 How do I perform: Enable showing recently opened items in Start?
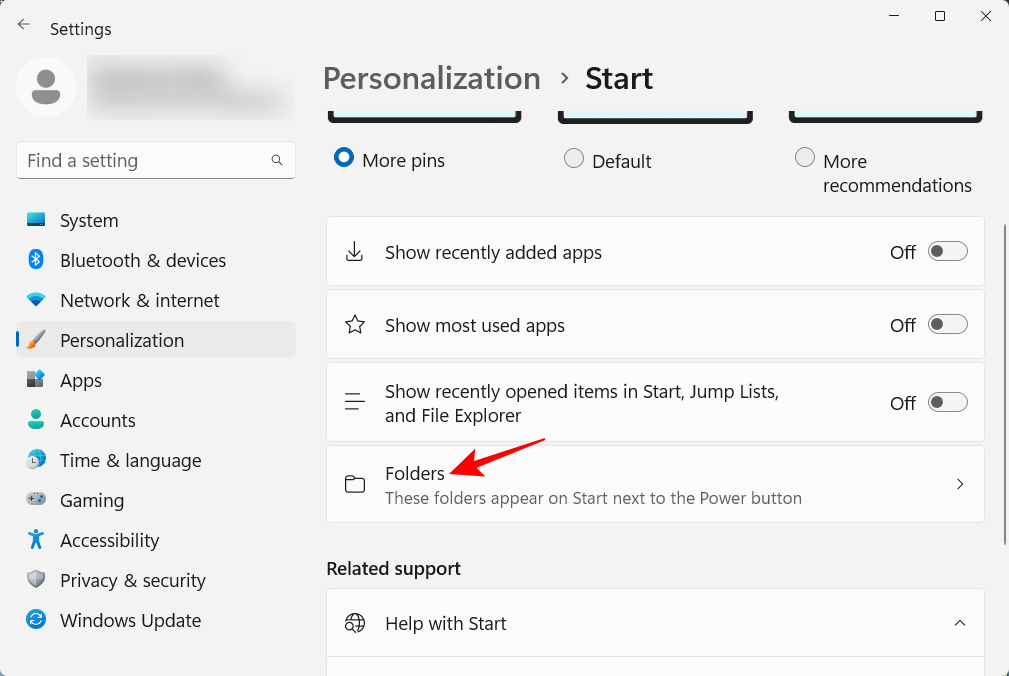click(947, 401)
